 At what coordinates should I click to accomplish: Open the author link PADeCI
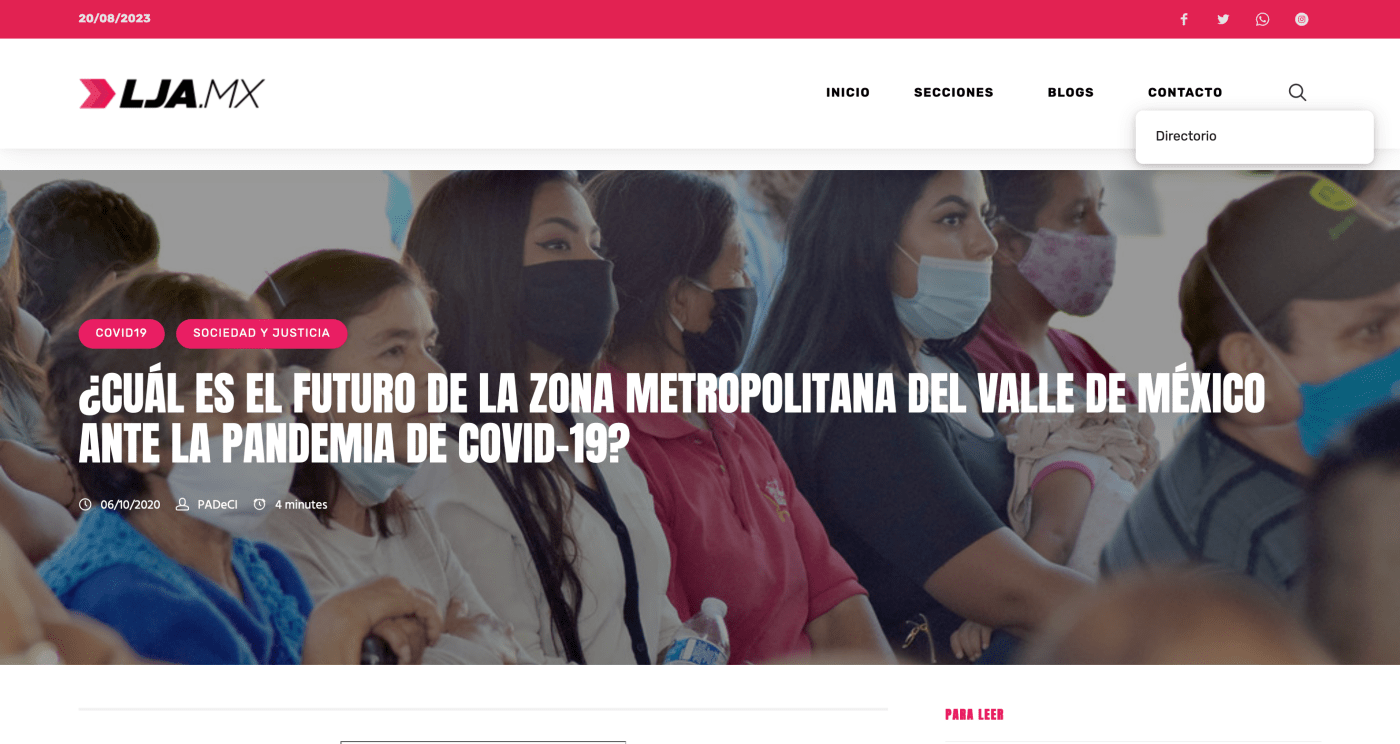click(x=217, y=505)
